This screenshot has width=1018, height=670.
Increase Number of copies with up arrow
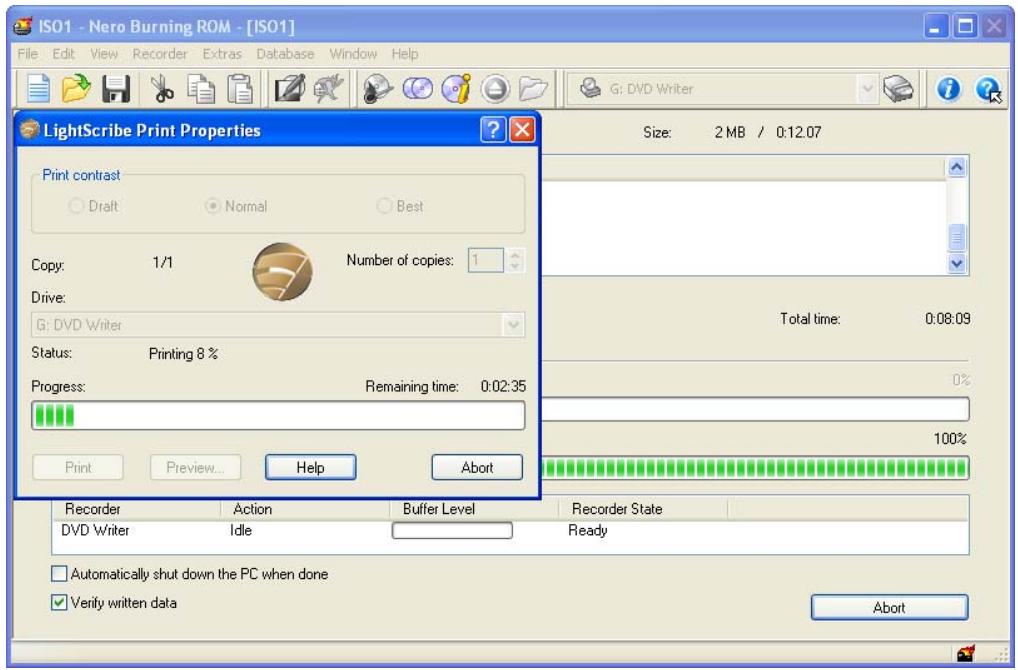515,254
